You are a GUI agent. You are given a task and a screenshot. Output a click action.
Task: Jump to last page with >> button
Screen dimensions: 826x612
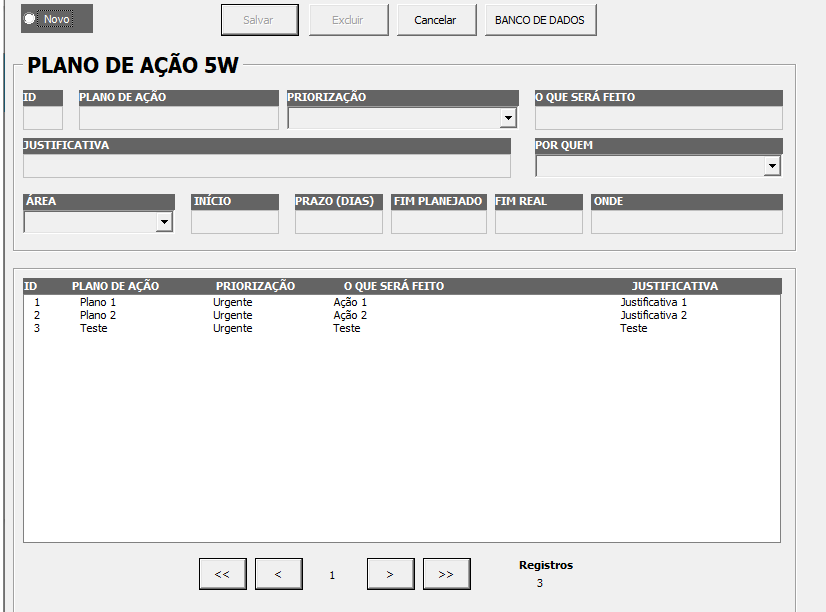446,574
